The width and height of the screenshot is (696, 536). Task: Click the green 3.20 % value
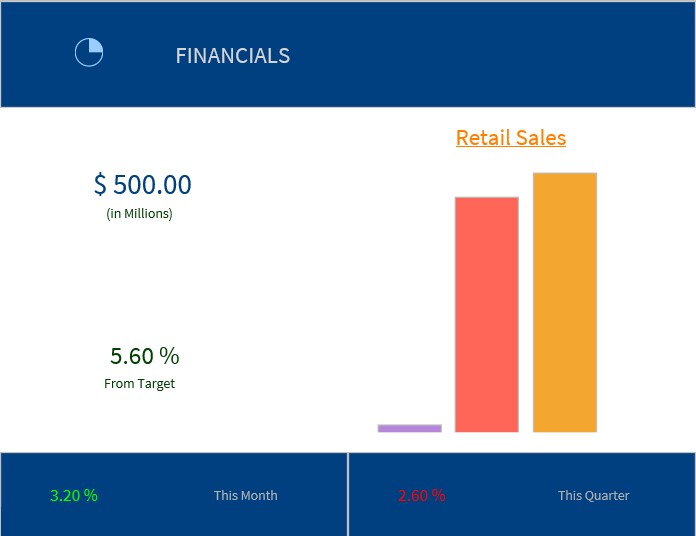tap(74, 495)
